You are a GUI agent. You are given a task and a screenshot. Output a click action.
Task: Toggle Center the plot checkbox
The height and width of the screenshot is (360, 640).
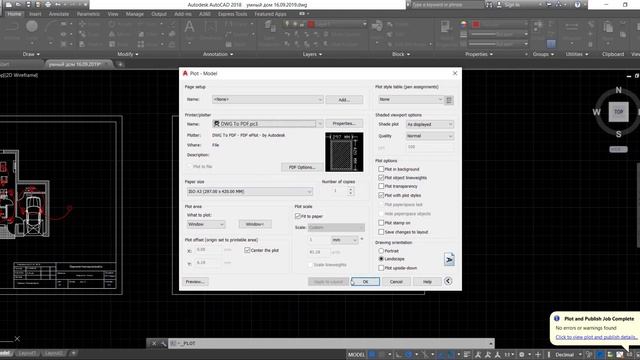247,250
